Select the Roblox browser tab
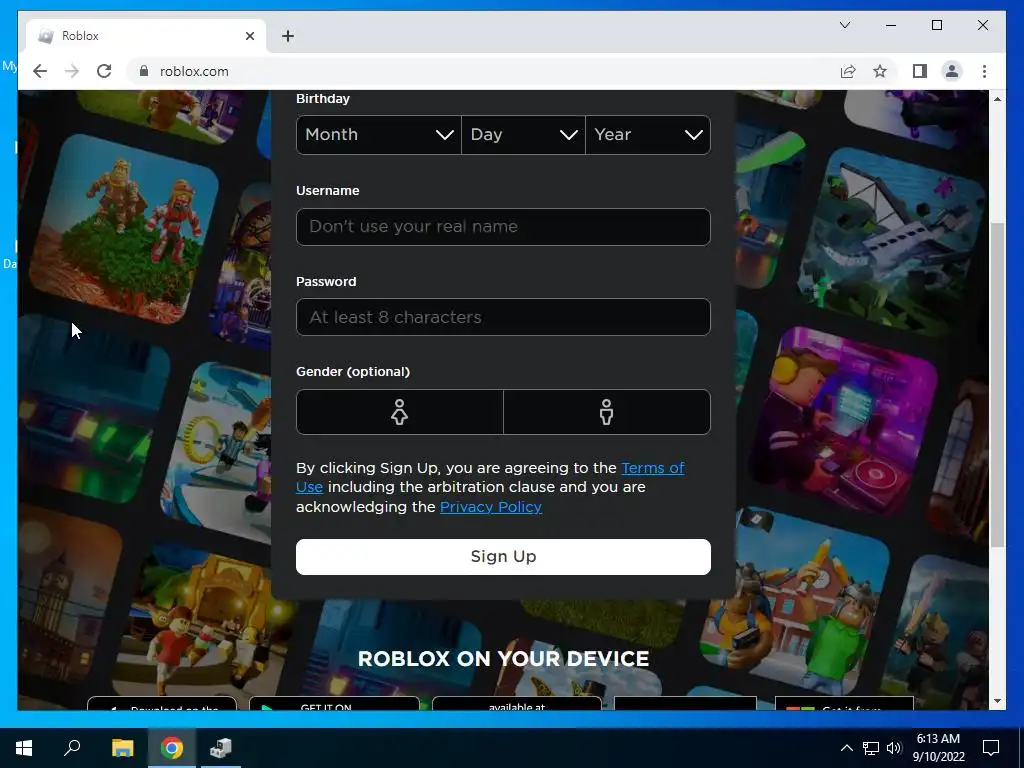This screenshot has height=768, width=1024. pos(145,36)
